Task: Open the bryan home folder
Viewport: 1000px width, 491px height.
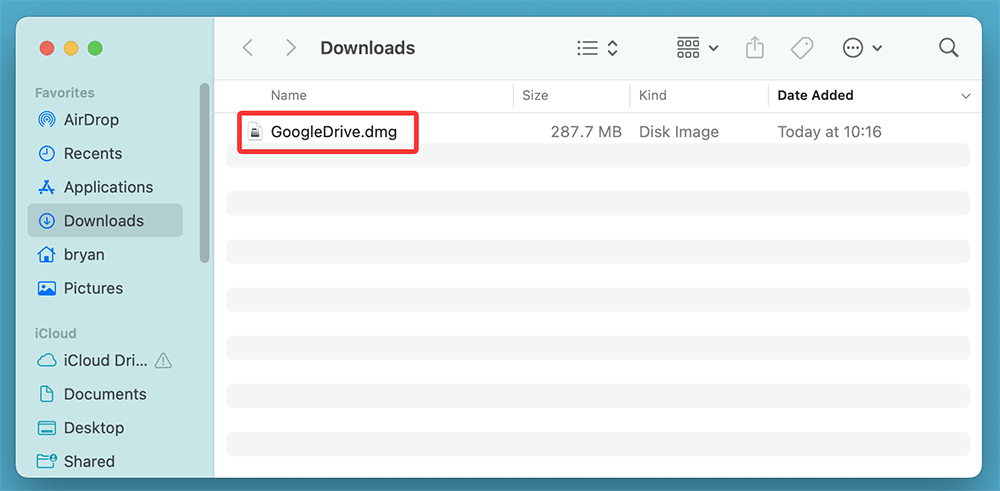Action: (x=105, y=254)
